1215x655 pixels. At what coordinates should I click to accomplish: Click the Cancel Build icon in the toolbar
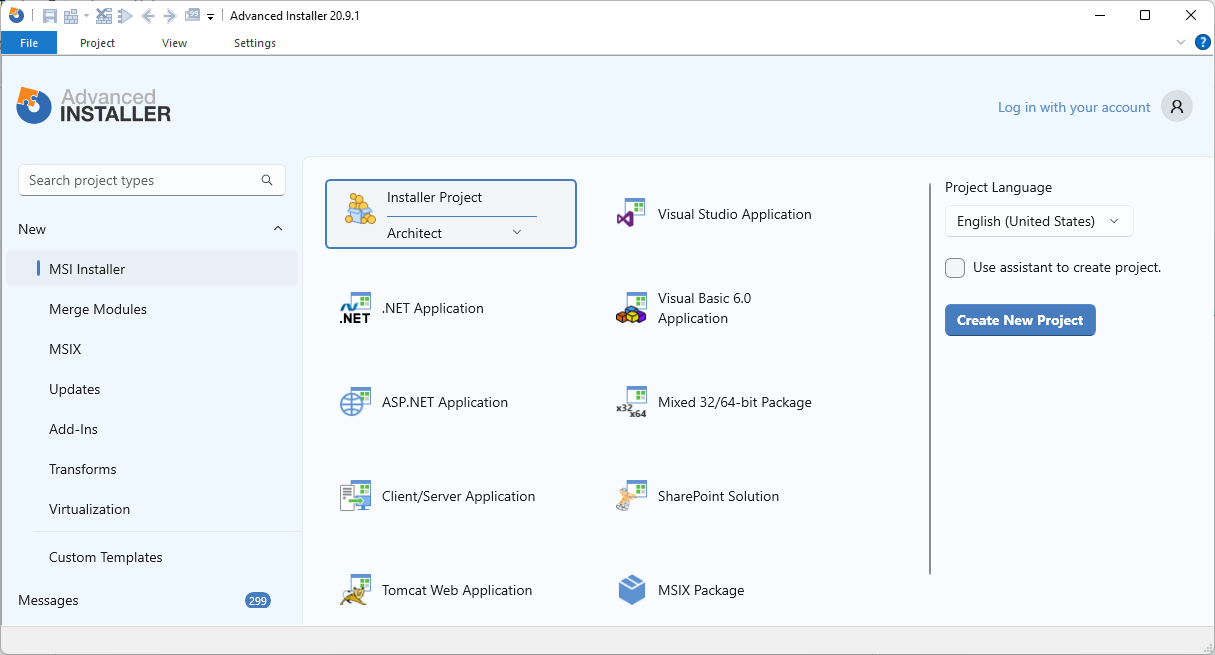click(104, 16)
